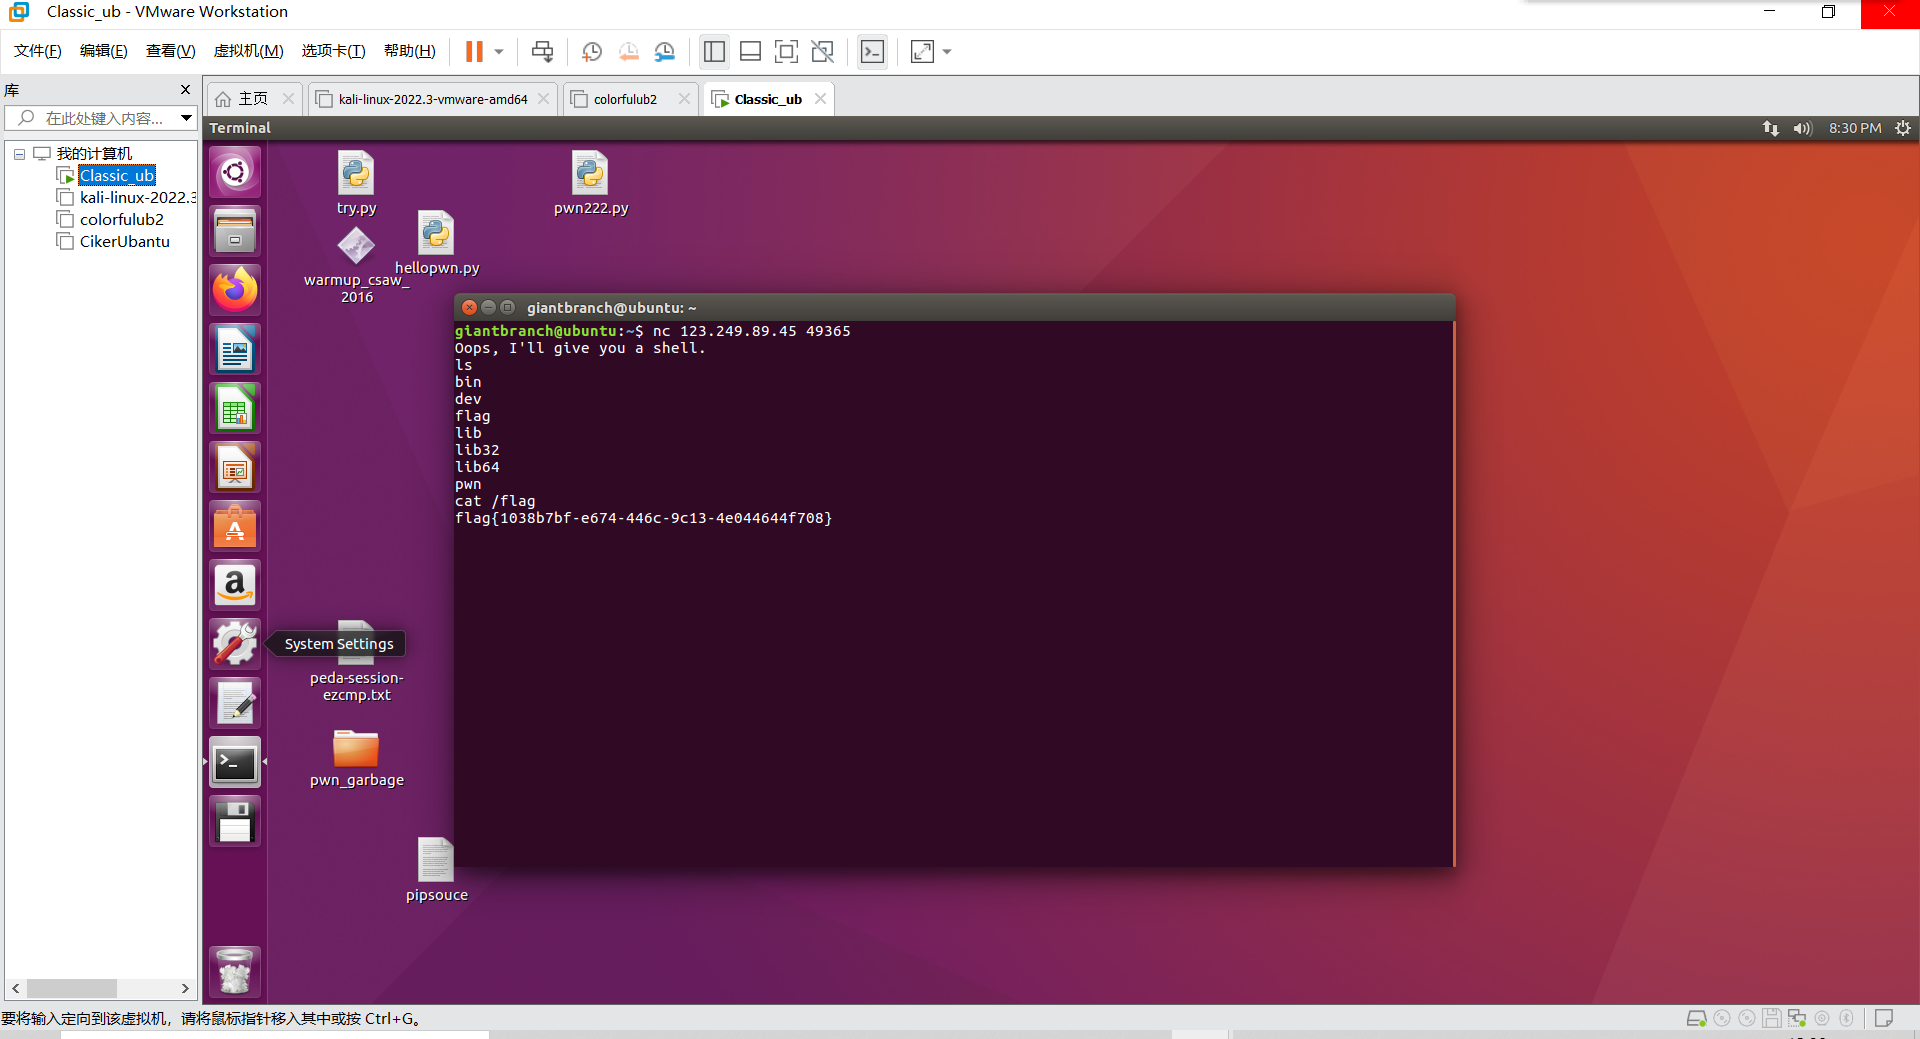Open the snapshot manager toolbar icon
Screen dimensions: 1920x1039
pyautogui.click(x=665, y=51)
